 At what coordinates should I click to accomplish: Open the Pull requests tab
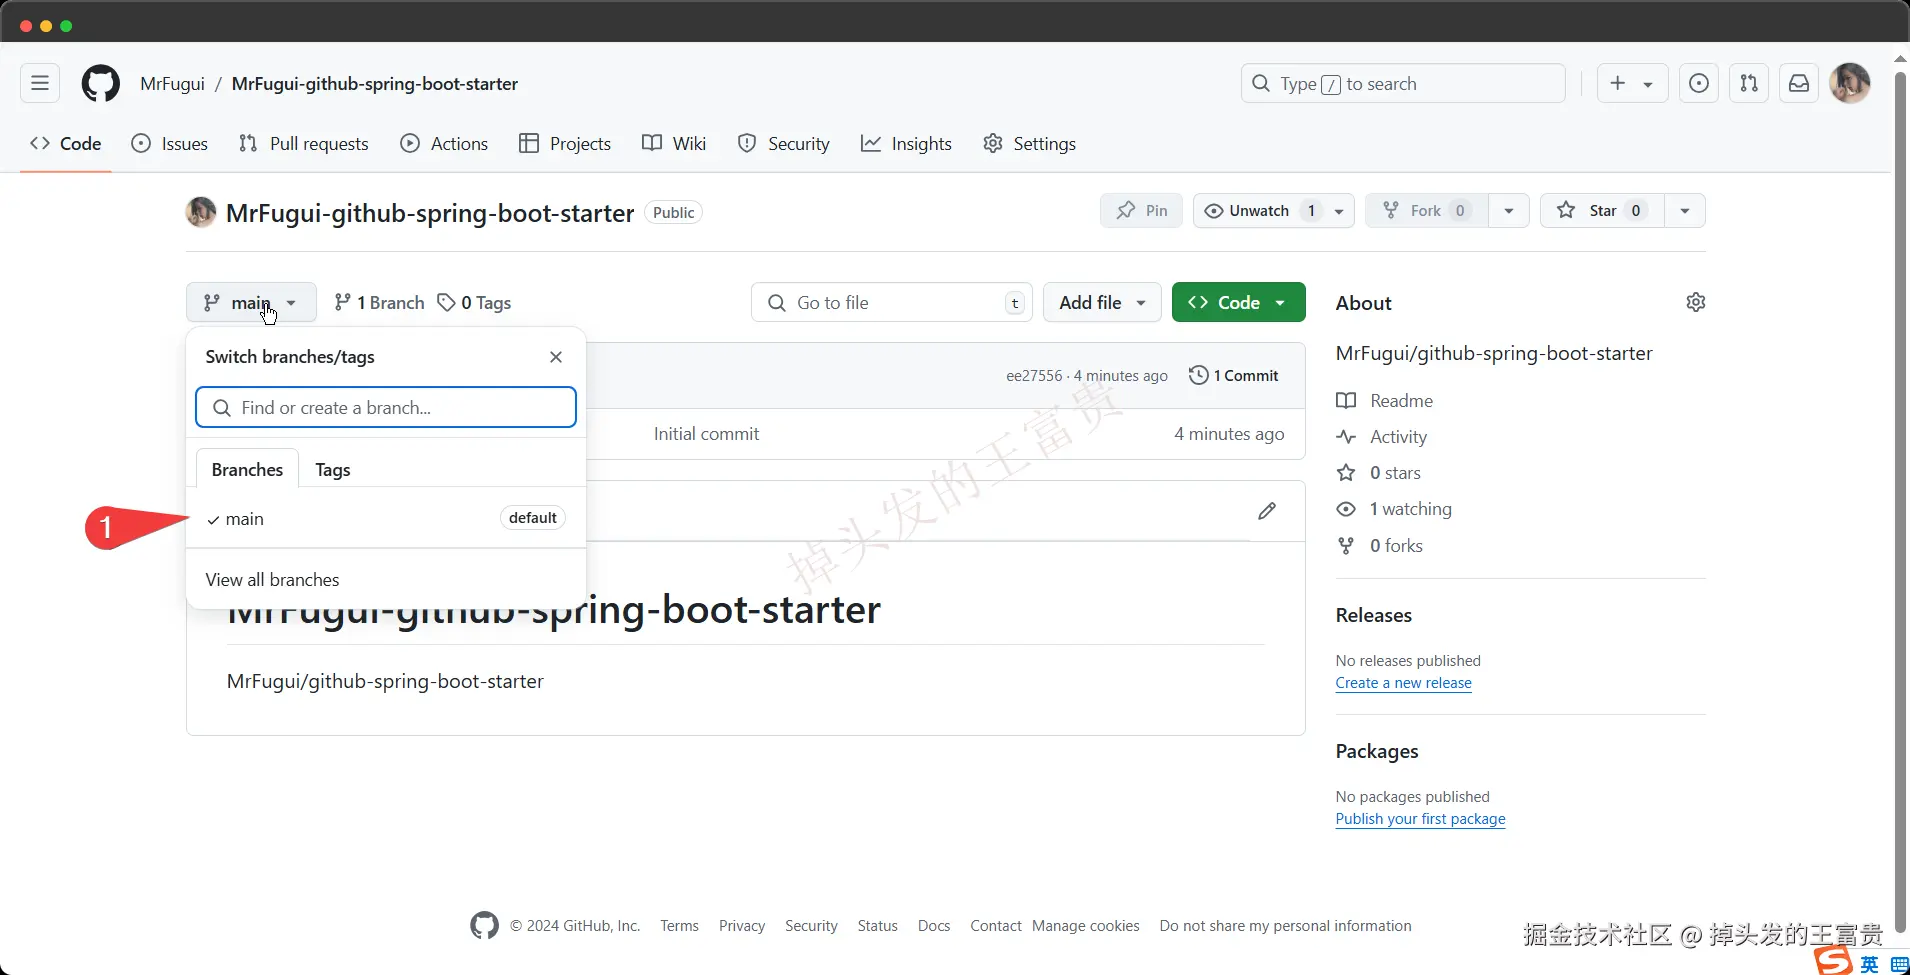pos(304,144)
